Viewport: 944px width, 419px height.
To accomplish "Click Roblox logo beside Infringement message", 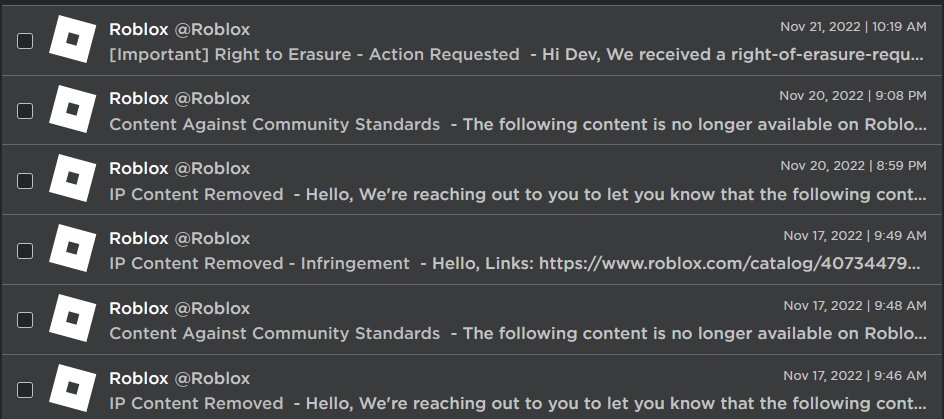I will point(72,248).
